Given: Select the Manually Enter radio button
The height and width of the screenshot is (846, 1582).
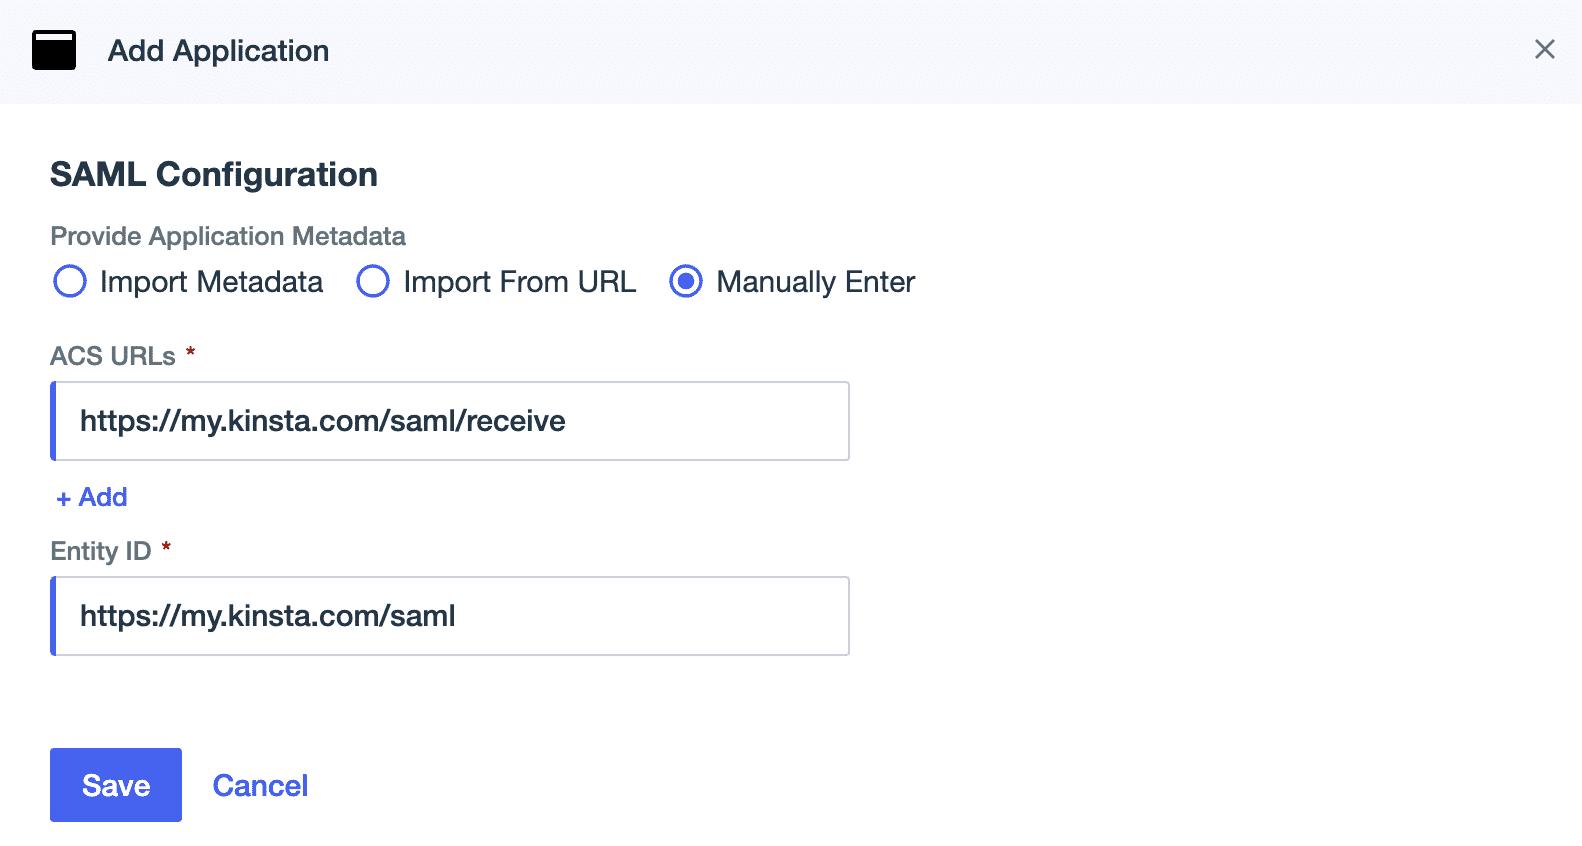Looking at the screenshot, I should (685, 282).
